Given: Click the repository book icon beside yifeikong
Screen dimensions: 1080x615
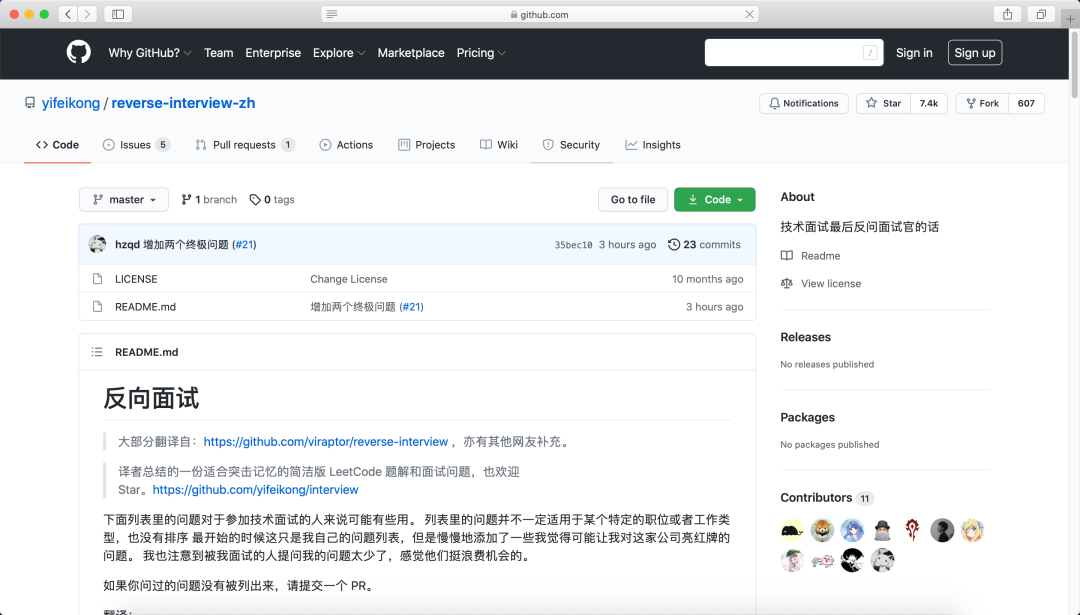Looking at the screenshot, I should [30, 103].
